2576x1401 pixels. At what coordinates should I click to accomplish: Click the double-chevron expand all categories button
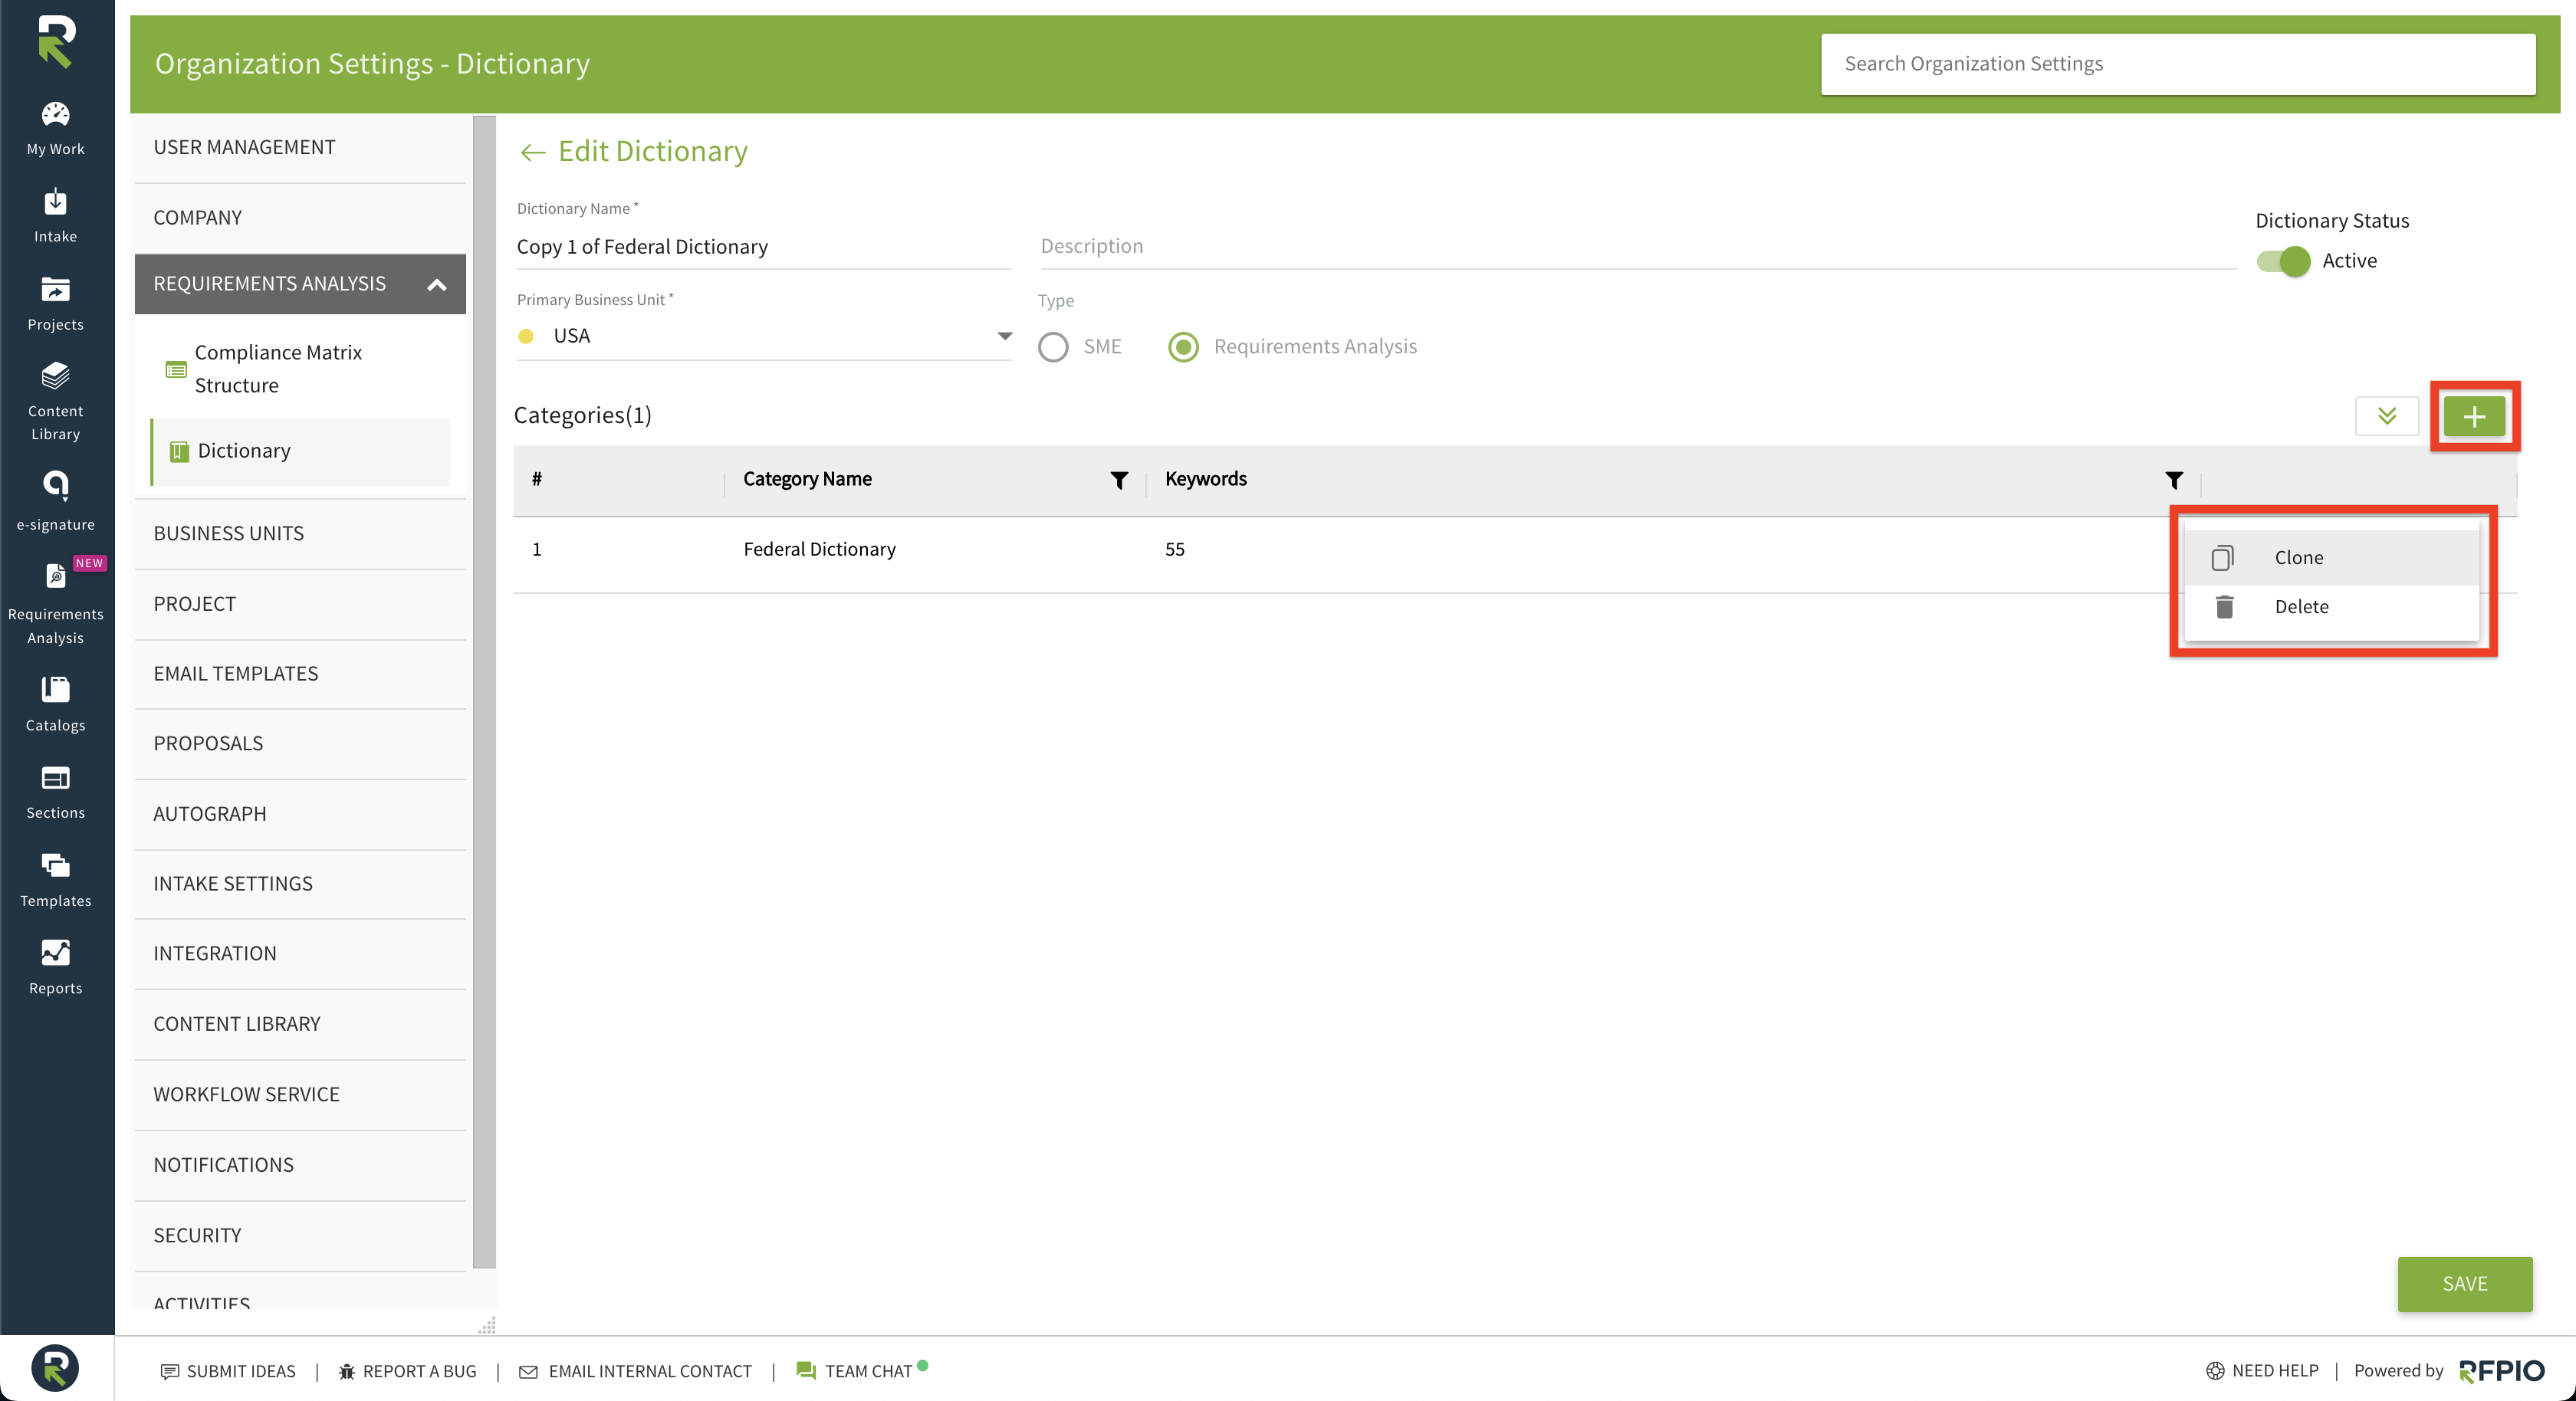point(2386,417)
